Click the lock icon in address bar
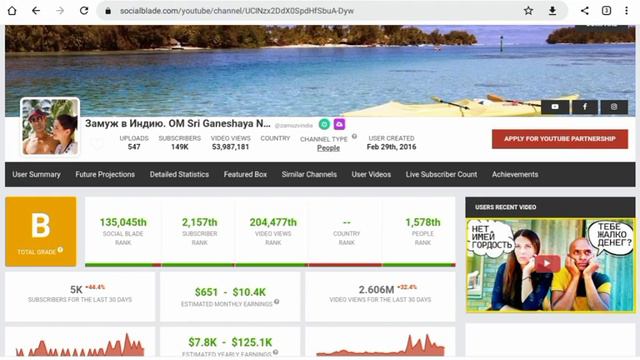Image resolution: width=640 pixels, height=360 pixels. pos(108,11)
